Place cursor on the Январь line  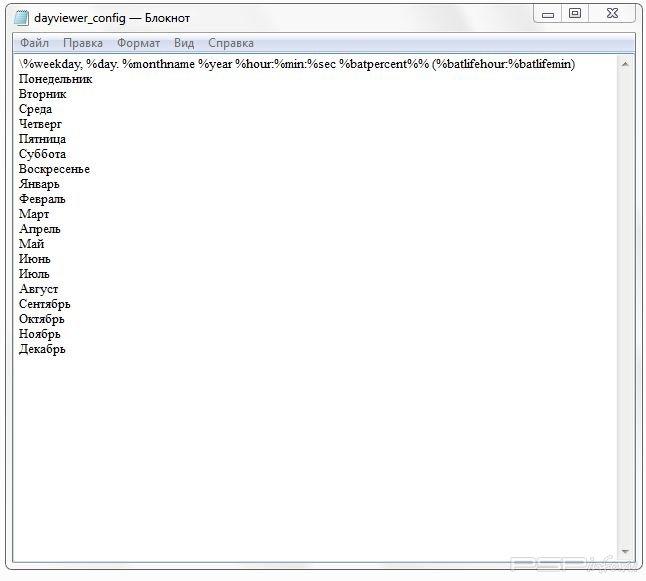[x=39, y=184]
